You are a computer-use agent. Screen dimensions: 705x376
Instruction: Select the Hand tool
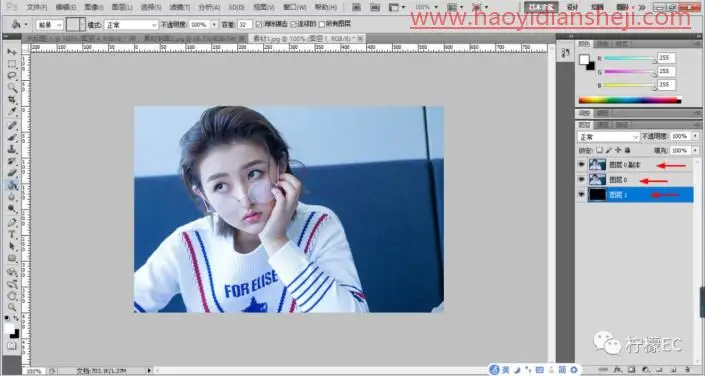pyautogui.click(x=12, y=296)
